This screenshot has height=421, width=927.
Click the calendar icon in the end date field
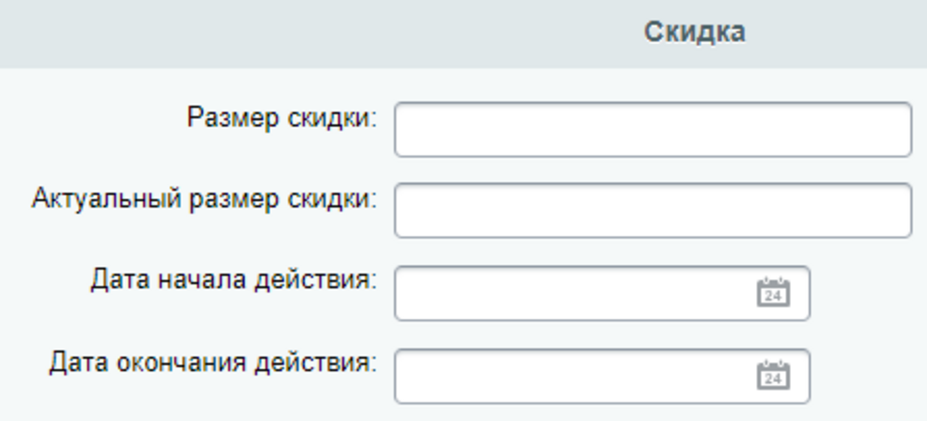click(773, 375)
